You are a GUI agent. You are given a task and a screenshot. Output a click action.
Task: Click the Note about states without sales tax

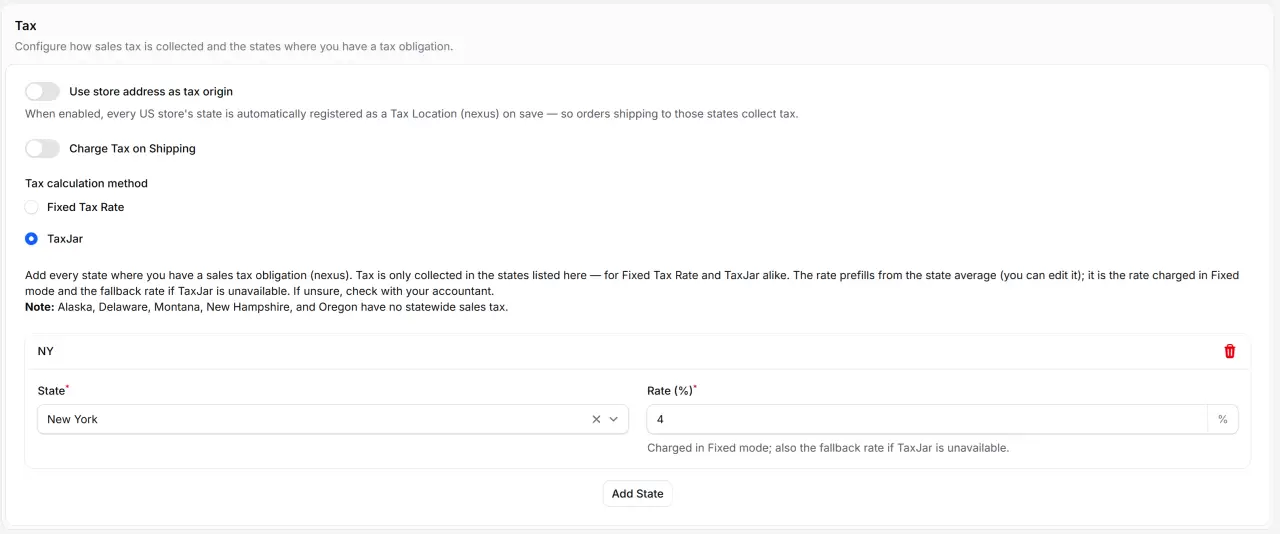267,306
